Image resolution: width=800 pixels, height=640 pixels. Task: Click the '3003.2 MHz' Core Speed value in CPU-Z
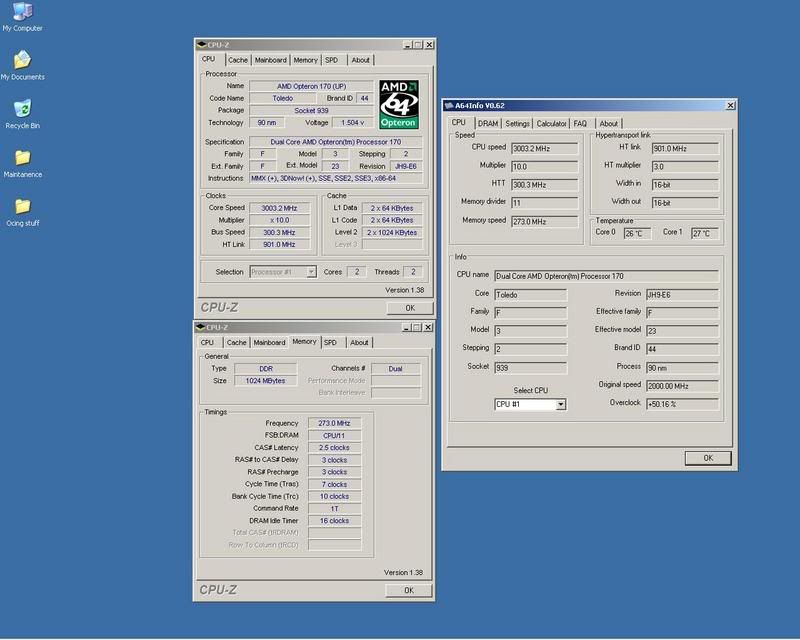point(279,208)
